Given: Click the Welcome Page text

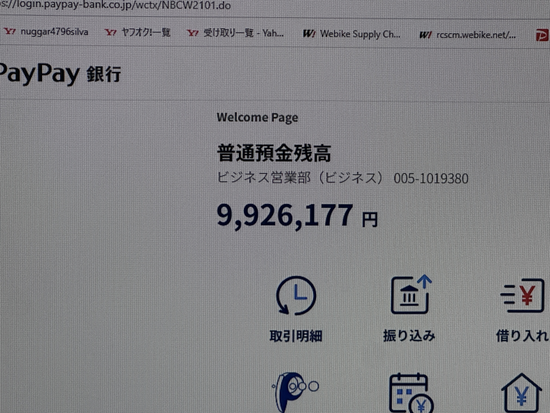Looking at the screenshot, I should [x=257, y=118].
